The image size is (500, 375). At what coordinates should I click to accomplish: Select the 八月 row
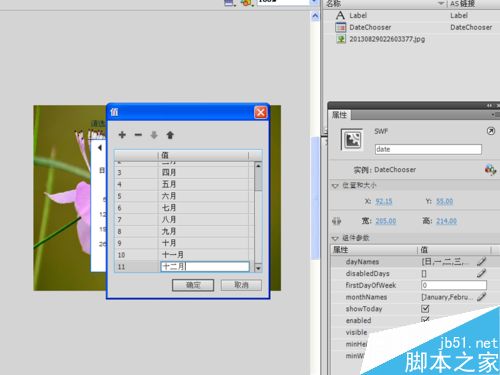[184, 219]
